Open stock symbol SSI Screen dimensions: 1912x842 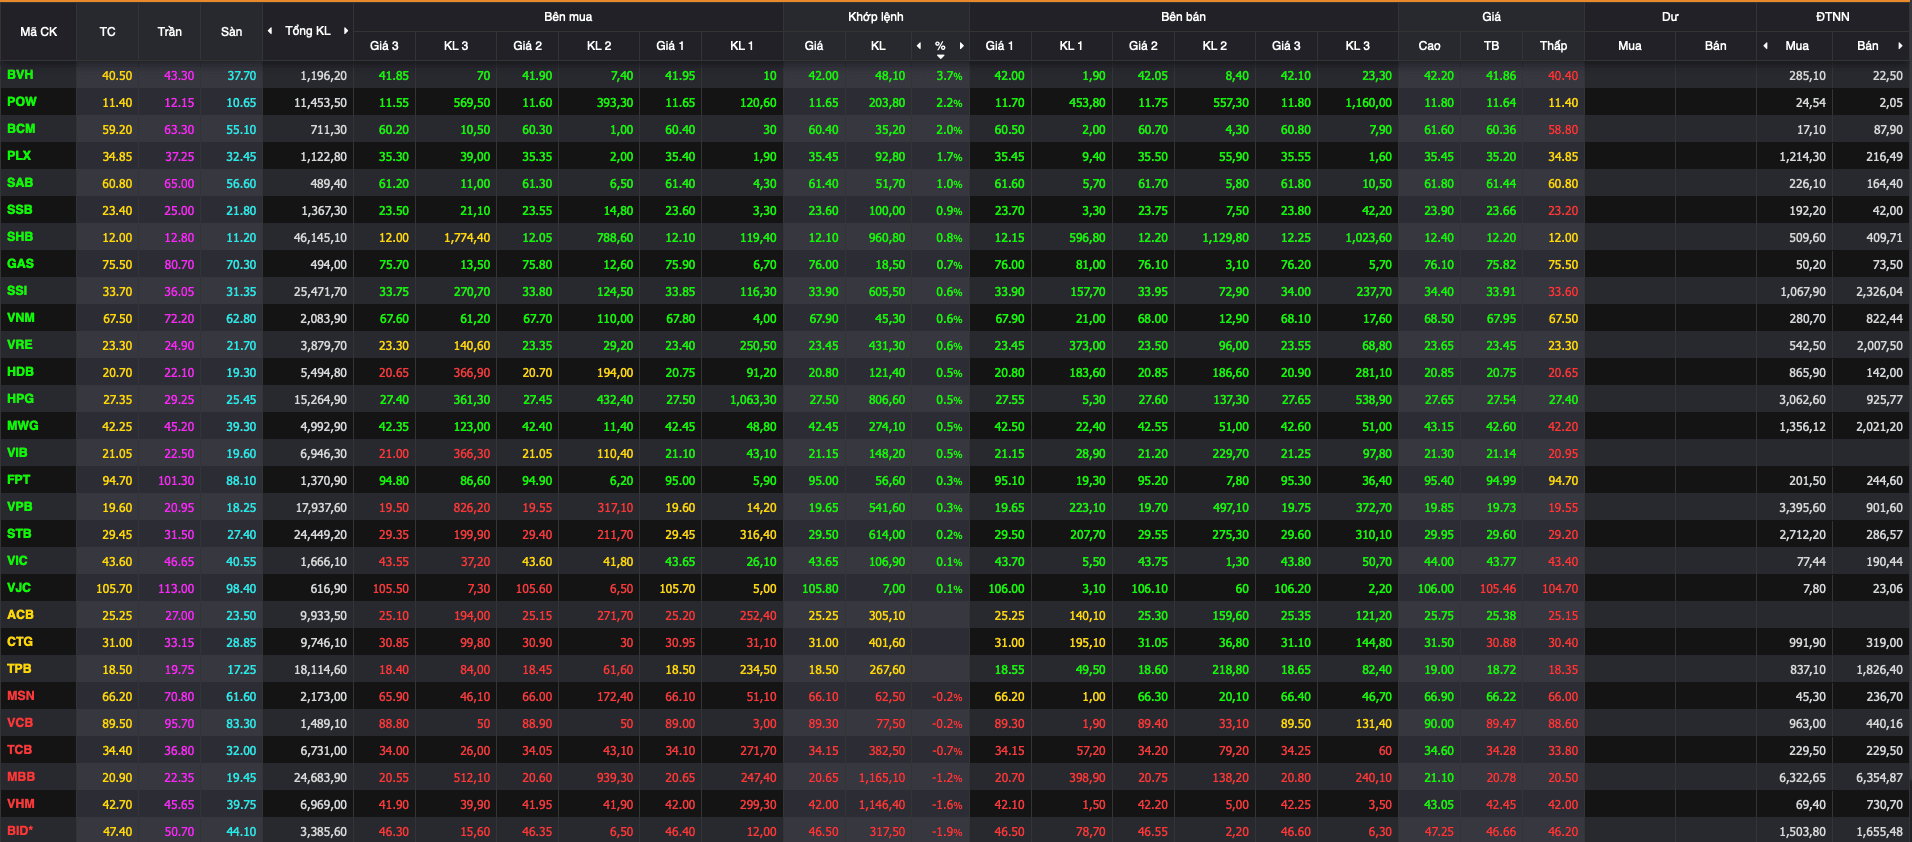[x=17, y=291]
